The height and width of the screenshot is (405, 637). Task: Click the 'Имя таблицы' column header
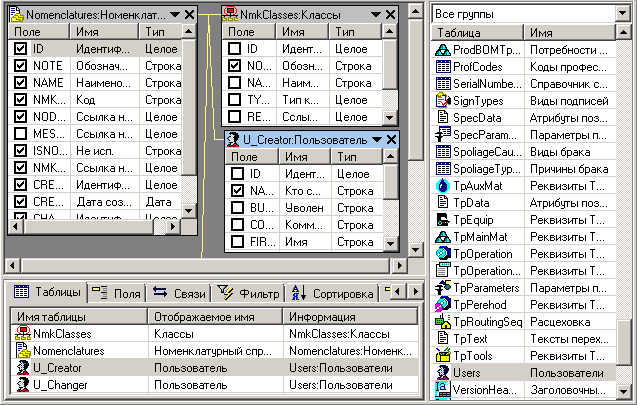[x=76, y=317]
